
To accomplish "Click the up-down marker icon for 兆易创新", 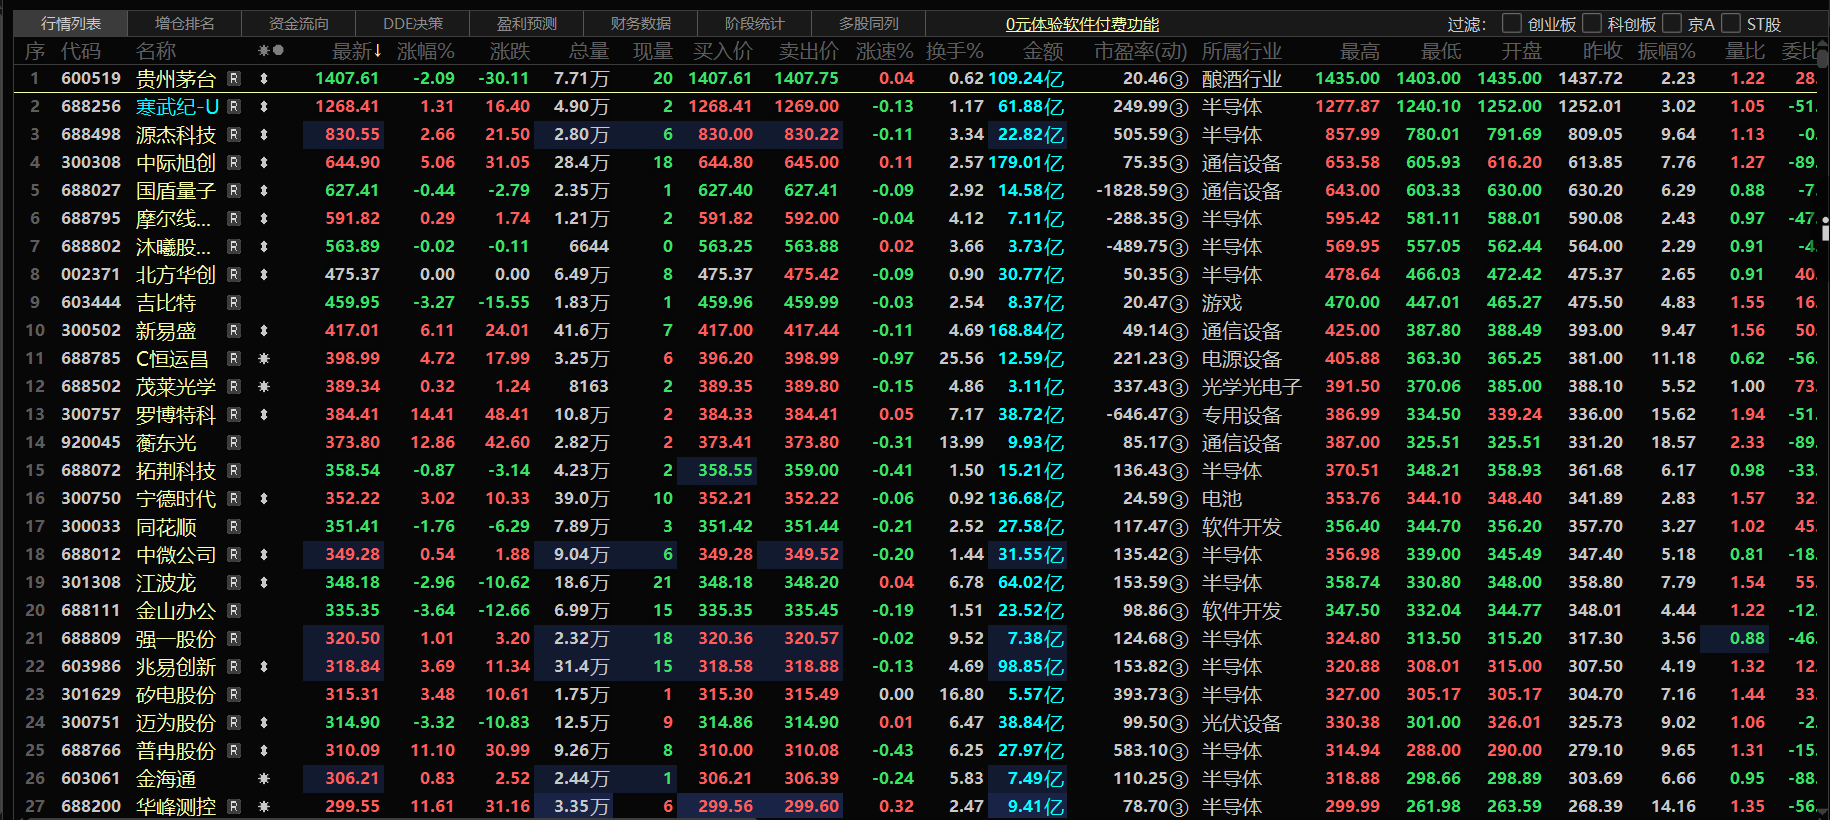I will (264, 666).
